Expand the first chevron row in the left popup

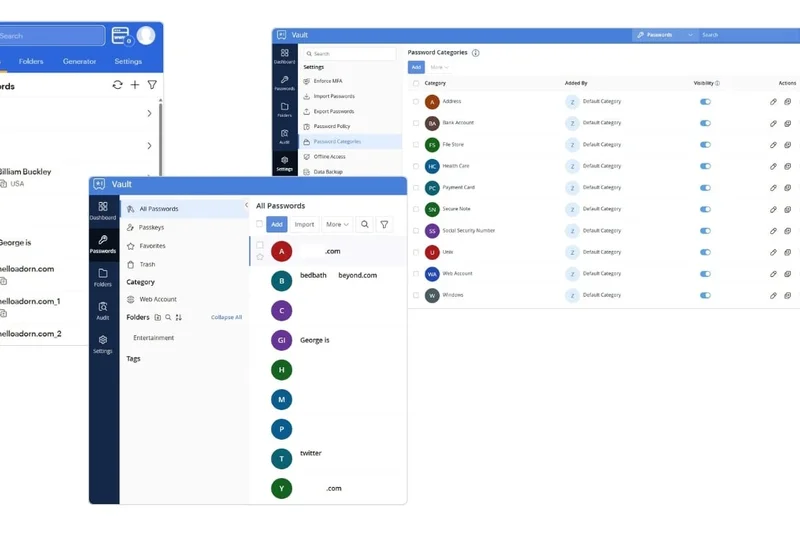pos(149,113)
